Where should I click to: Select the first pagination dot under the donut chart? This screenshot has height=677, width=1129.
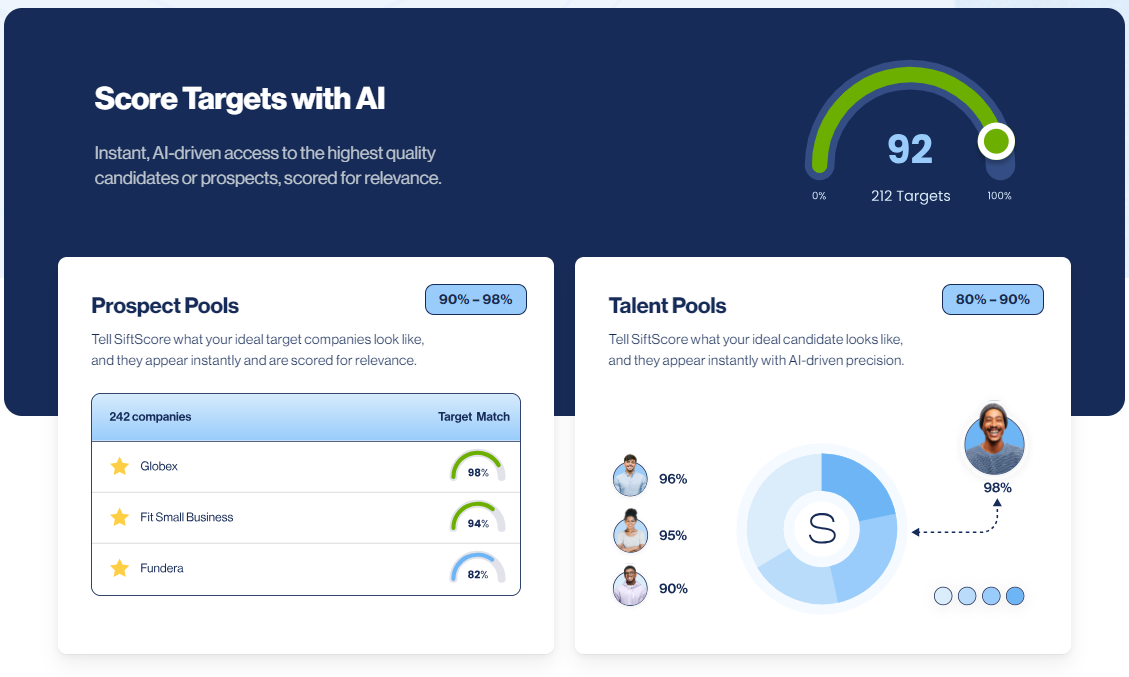[x=943, y=595]
